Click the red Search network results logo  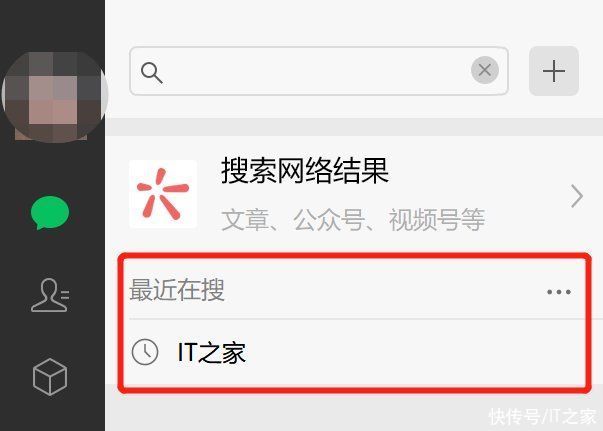(x=163, y=194)
